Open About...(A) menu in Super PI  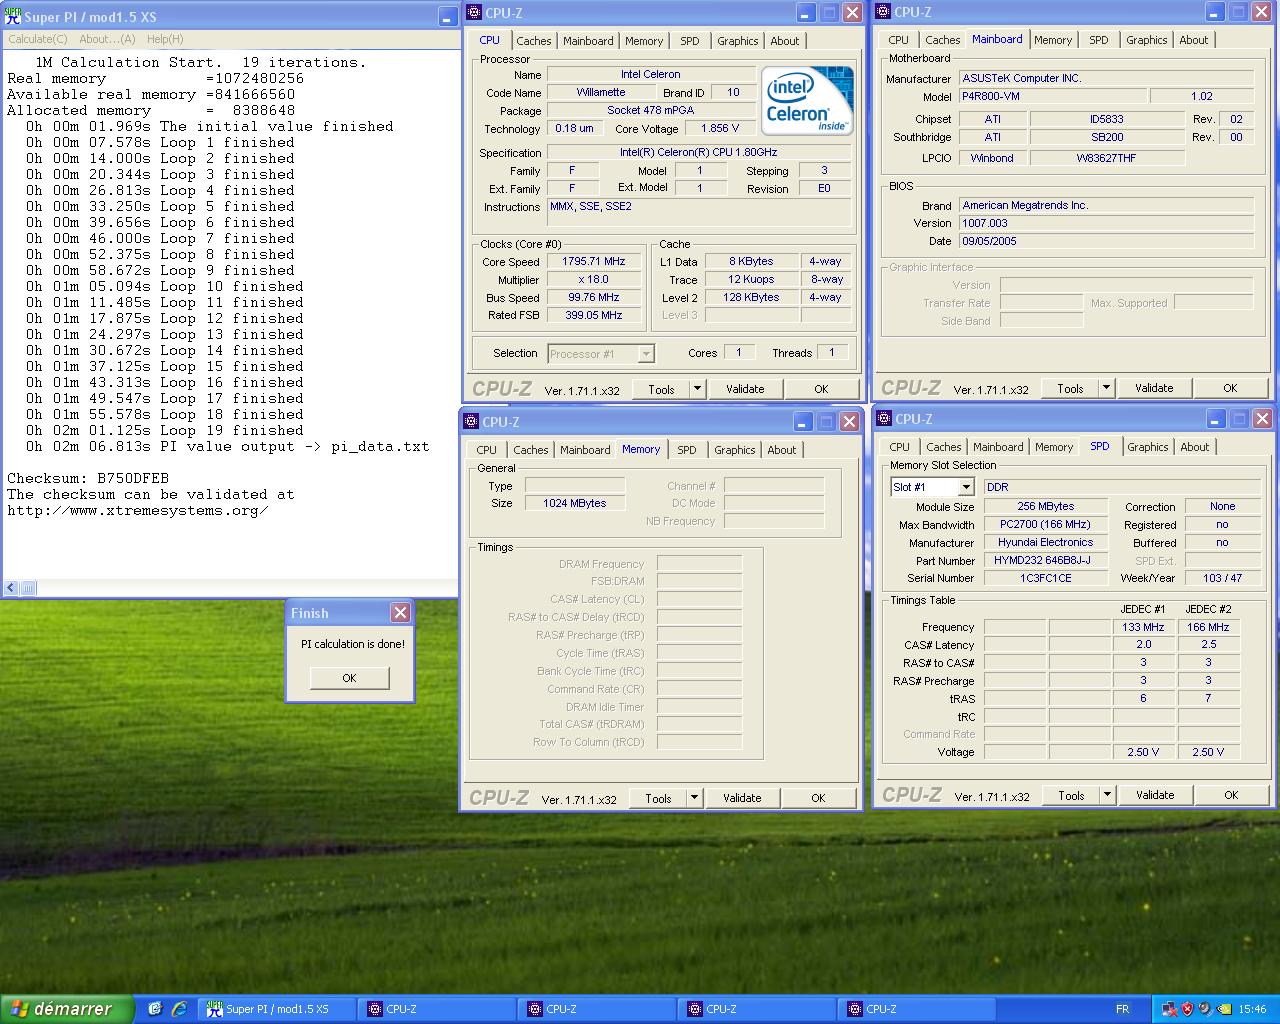[x=107, y=39]
